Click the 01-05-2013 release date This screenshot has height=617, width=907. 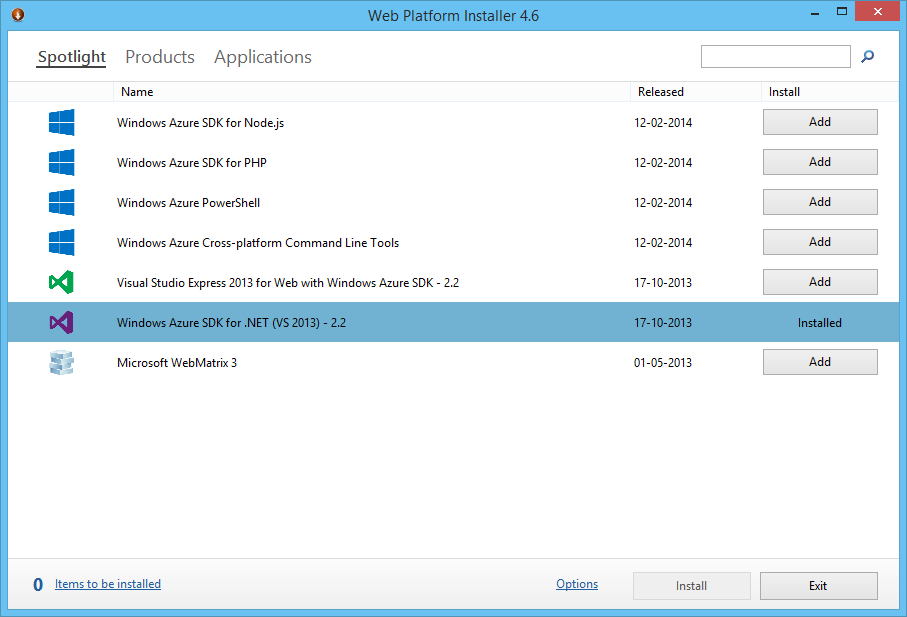click(662, 363)
